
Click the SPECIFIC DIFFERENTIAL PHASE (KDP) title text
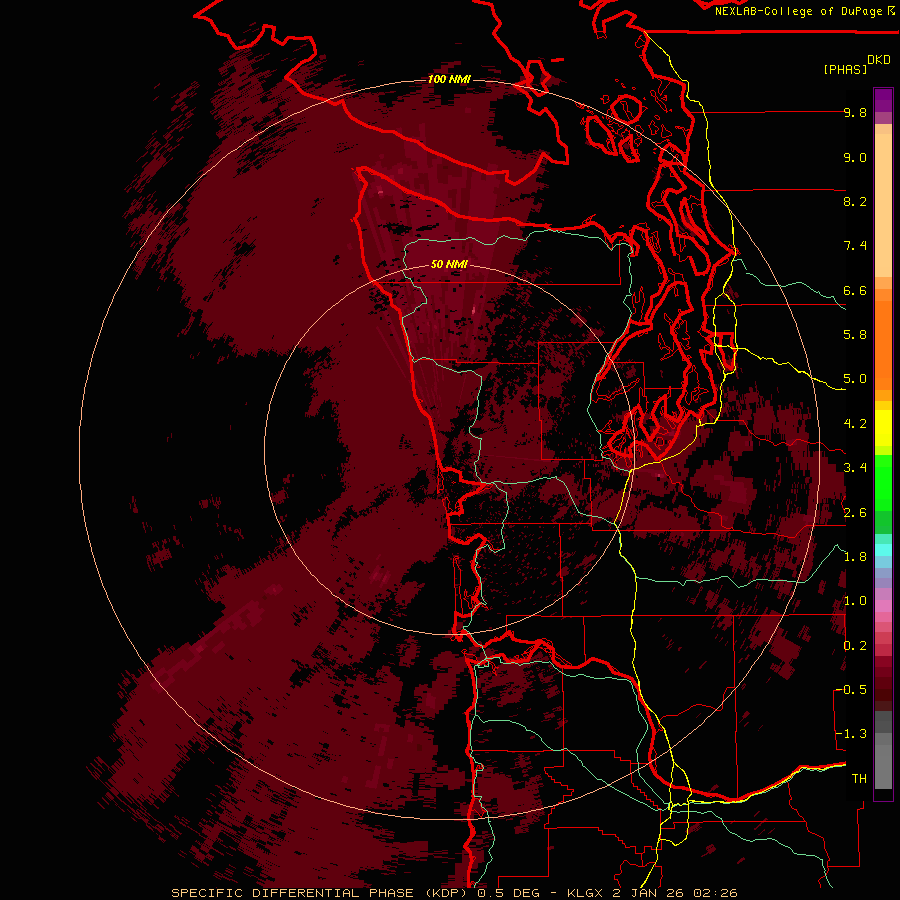(x=321, y=893)
